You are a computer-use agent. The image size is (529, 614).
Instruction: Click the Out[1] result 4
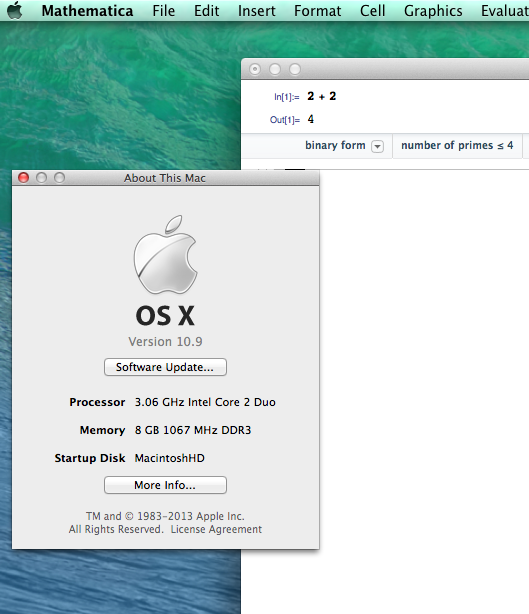pyautogui.click(x=311, y=119)
